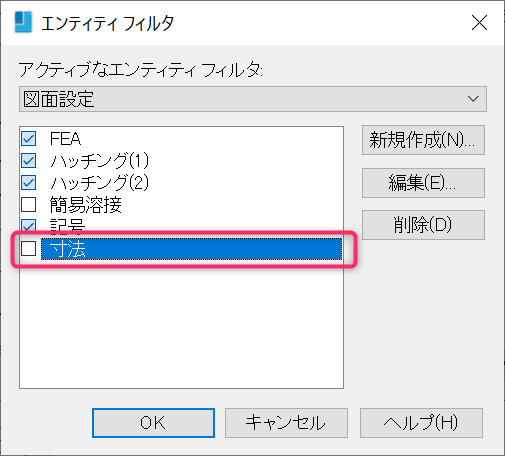This screenshot has width=505, height=456.
Task: Enable the 簡易溶接 checkbox
Action: tap(29, 205)
